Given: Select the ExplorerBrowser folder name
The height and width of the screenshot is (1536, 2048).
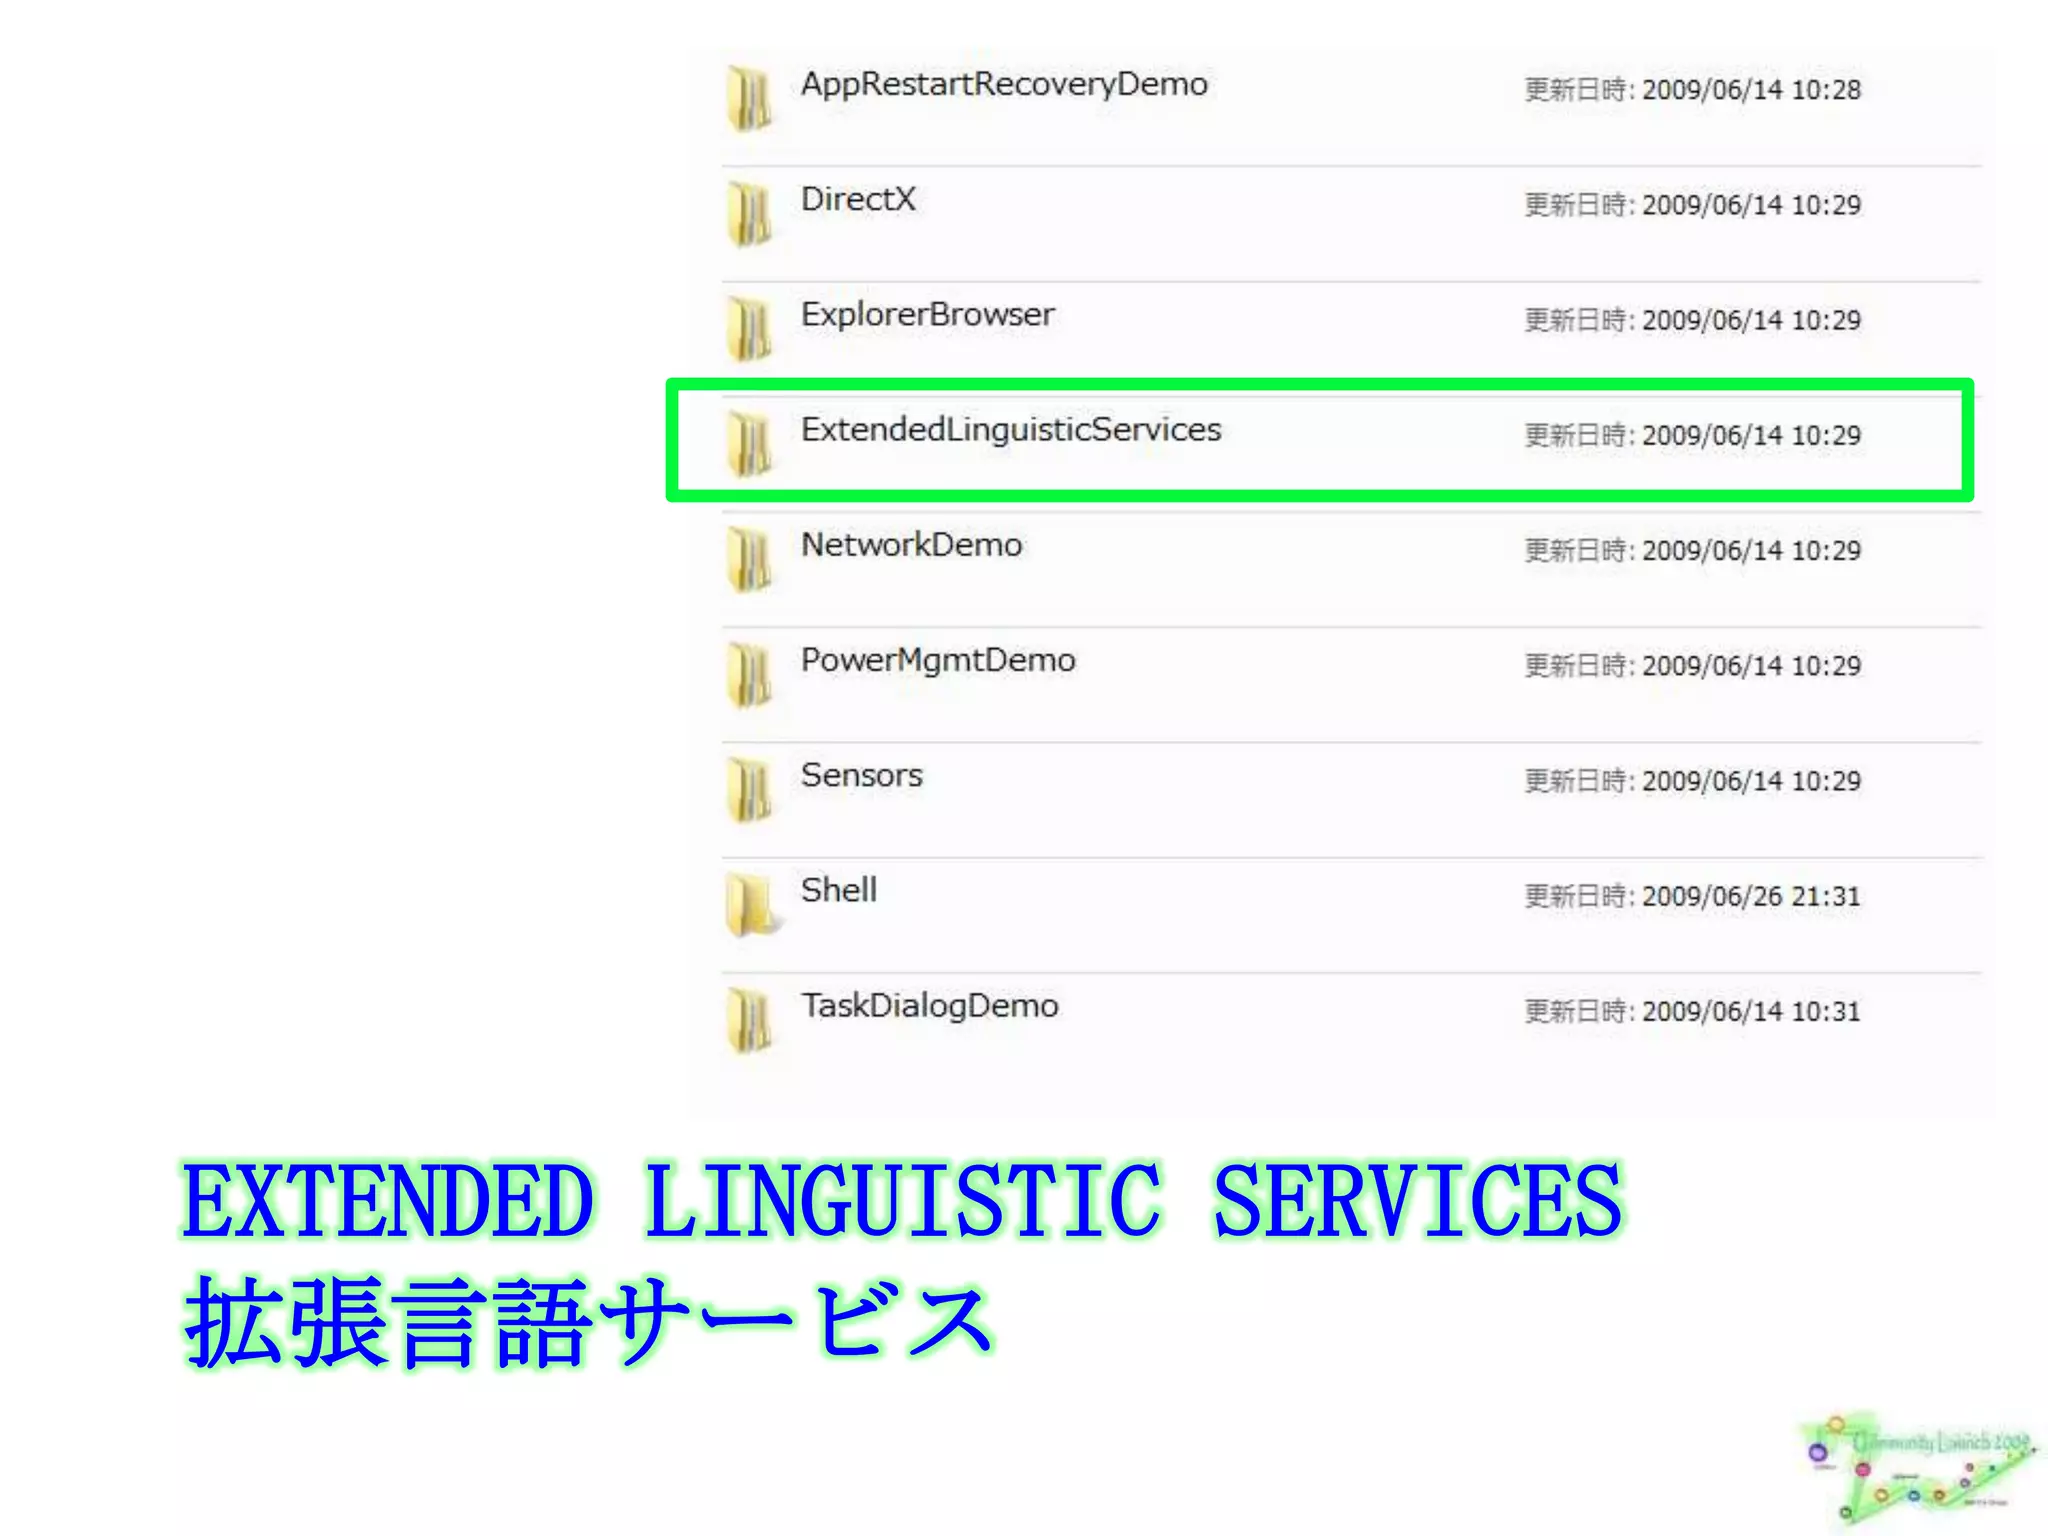Looking at the screenshot, I should point(927,314).
